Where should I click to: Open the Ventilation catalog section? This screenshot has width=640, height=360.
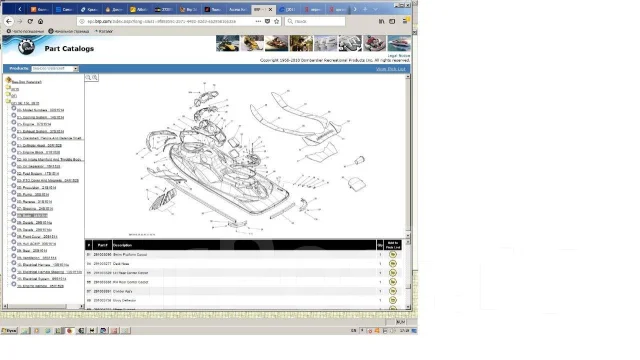pos(37,258)
